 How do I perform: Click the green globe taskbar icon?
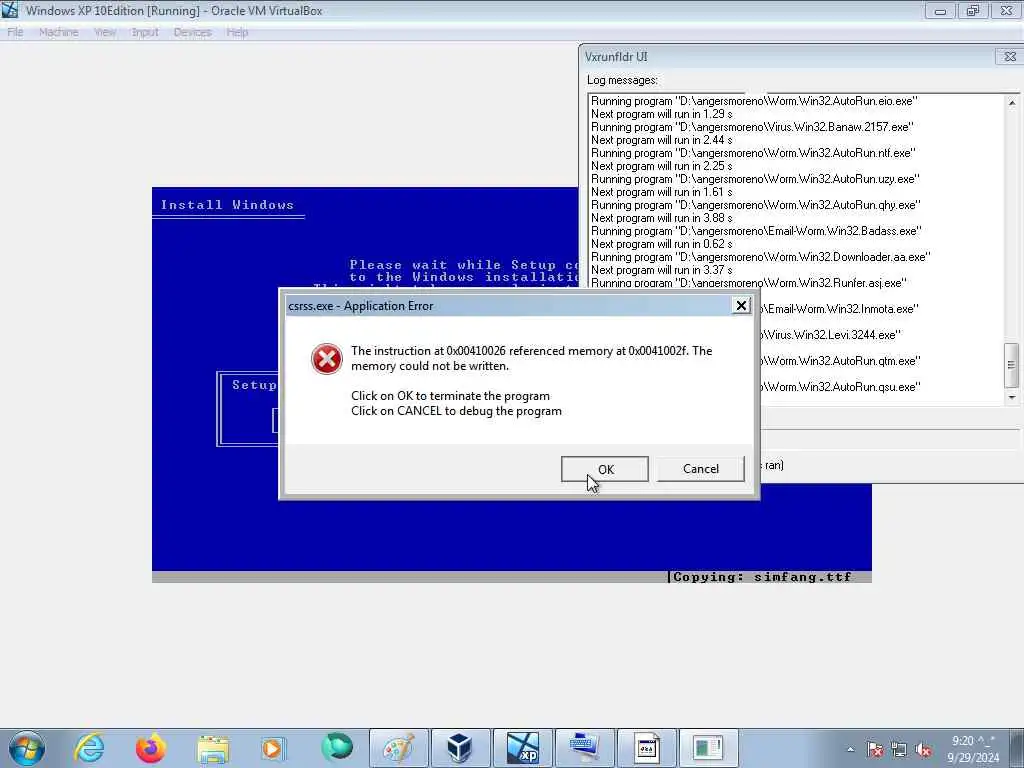336,748
